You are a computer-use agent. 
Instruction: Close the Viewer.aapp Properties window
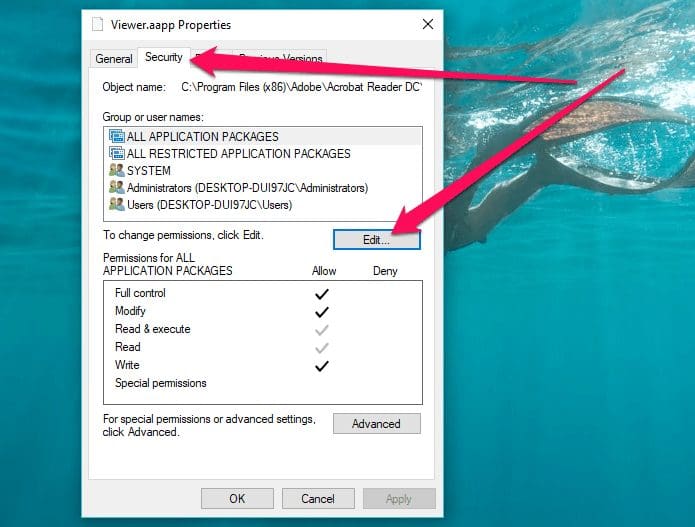pyautogui.click(x=428, y=24)
